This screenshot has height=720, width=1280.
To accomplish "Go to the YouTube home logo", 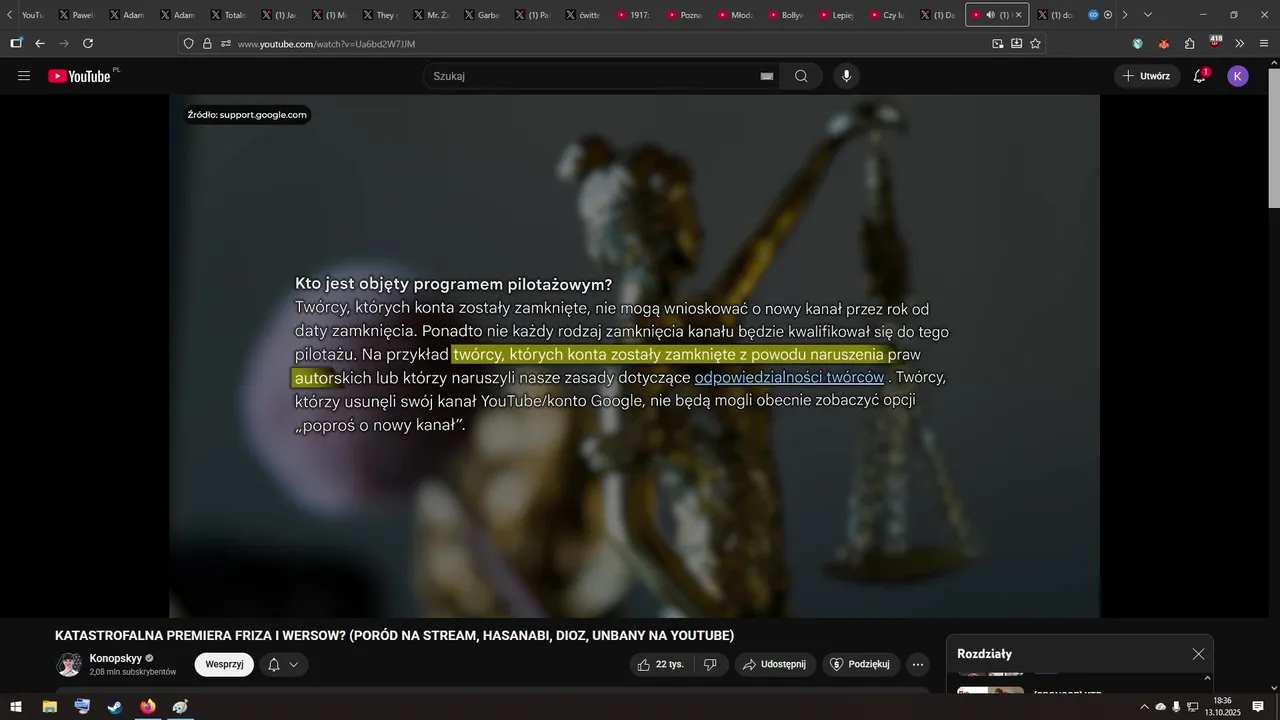I will pos(80,76).
